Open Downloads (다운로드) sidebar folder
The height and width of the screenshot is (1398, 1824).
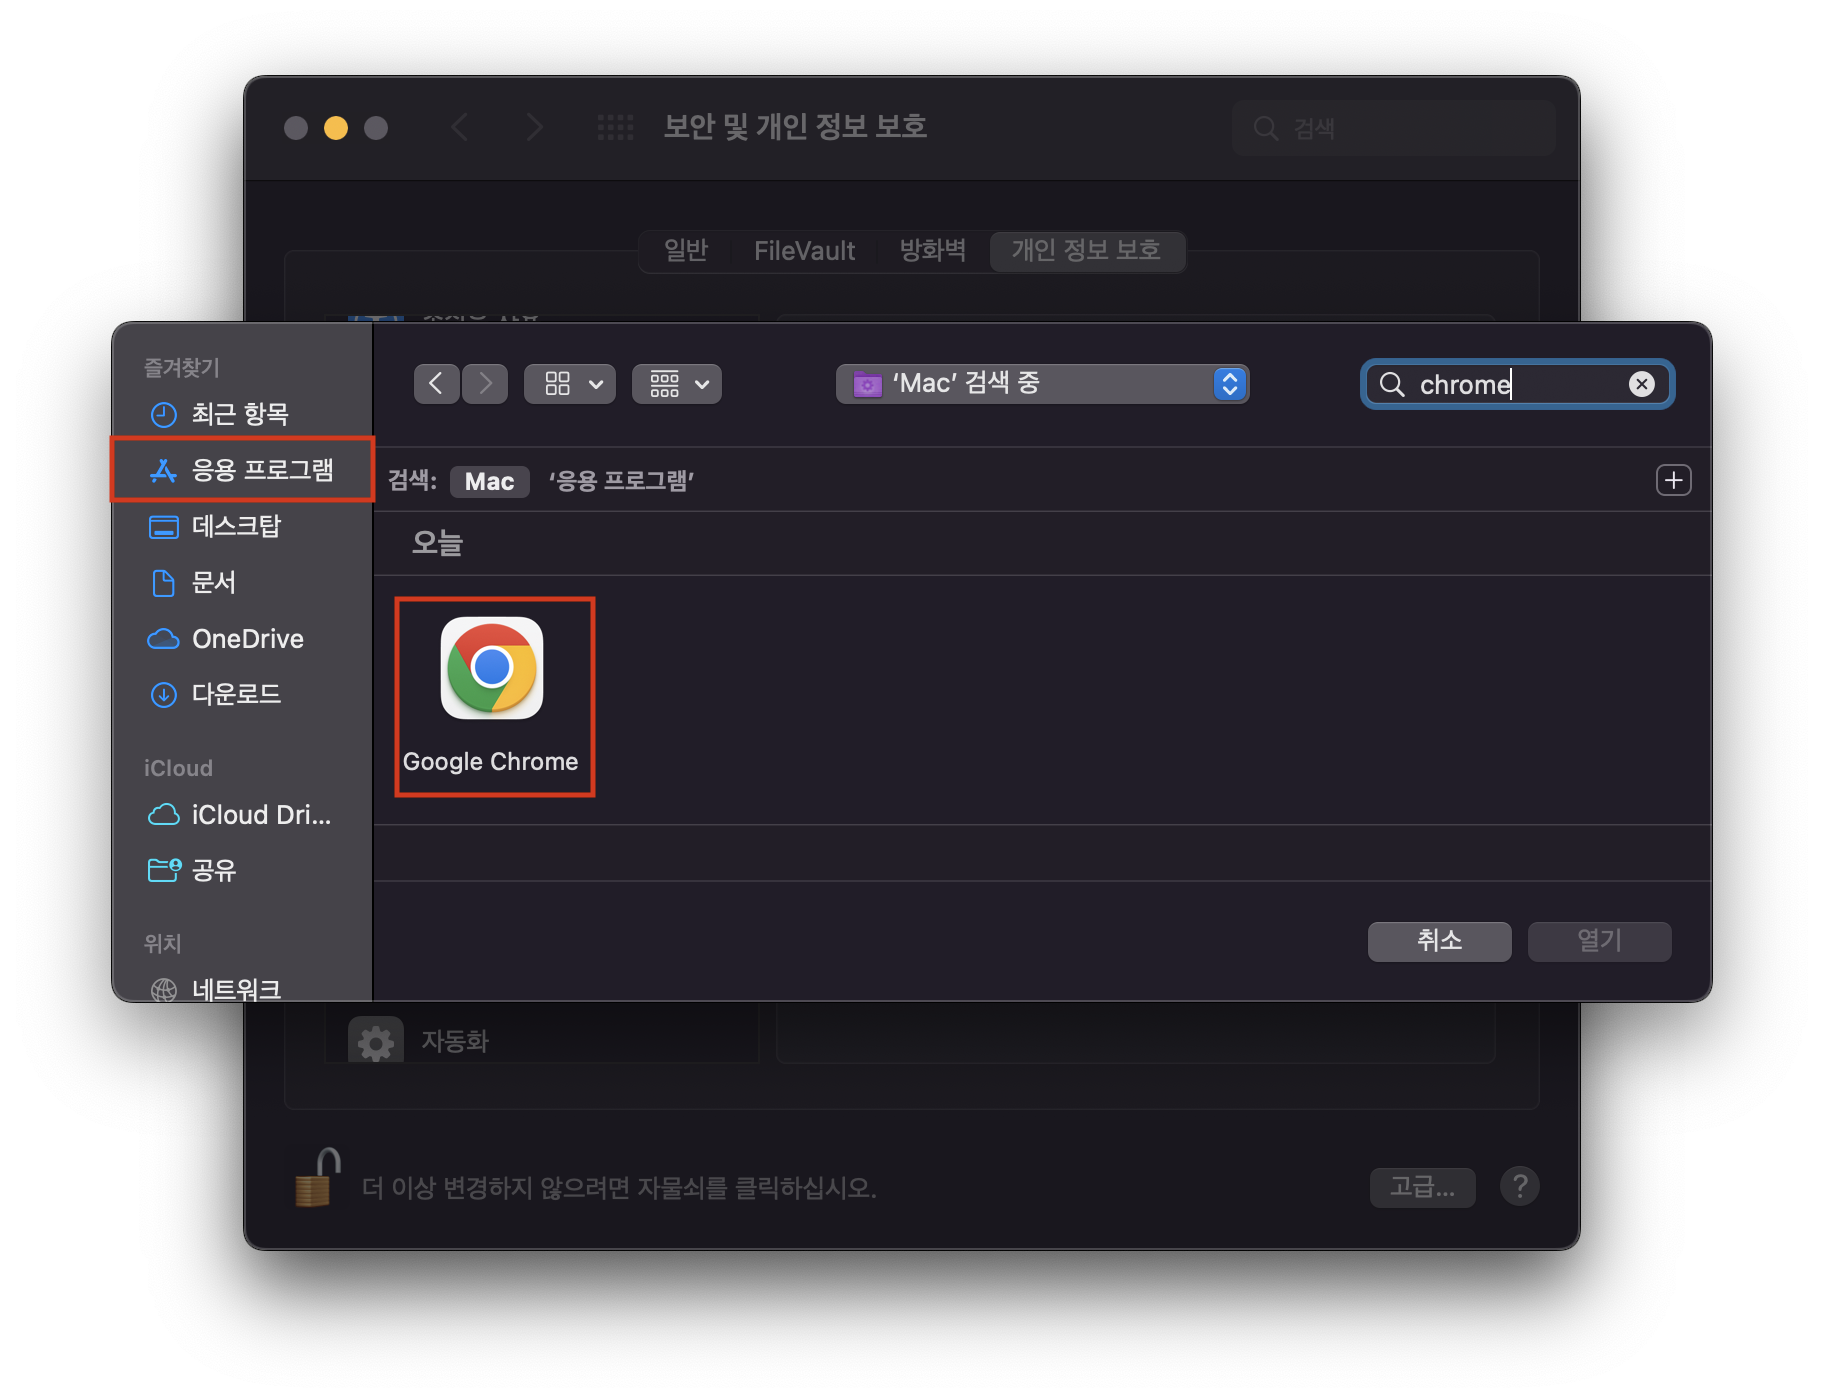point(241,694)
